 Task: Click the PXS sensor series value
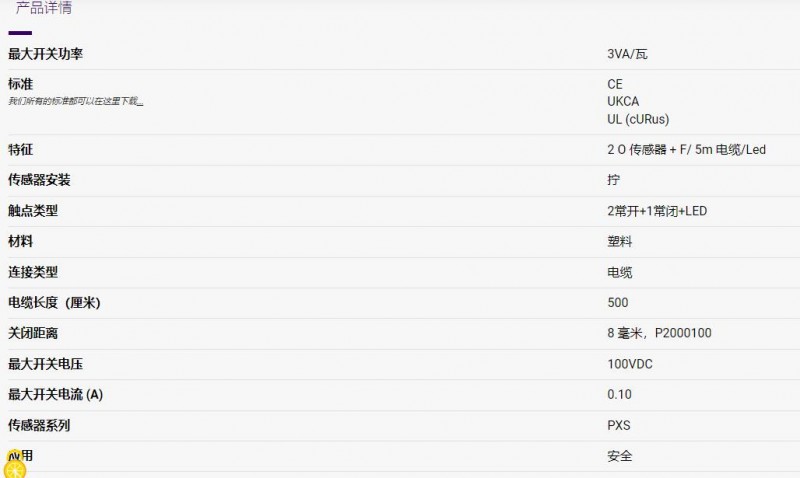click(x=619, y=425)
